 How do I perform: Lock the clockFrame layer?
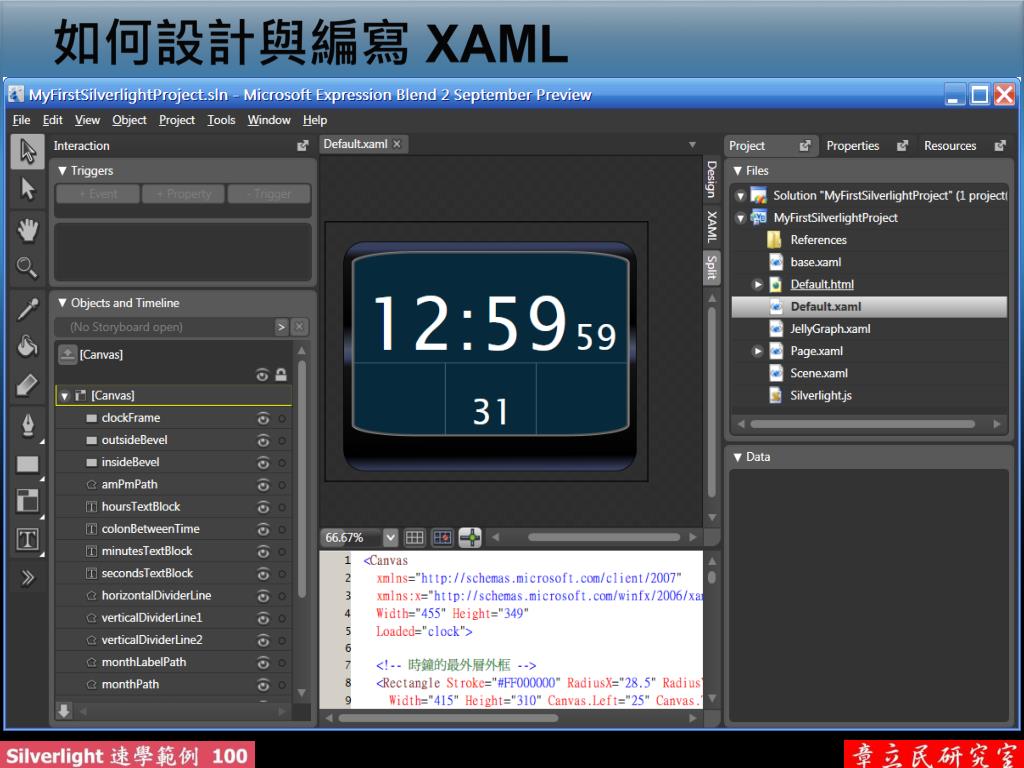click(x=282, y=419)
